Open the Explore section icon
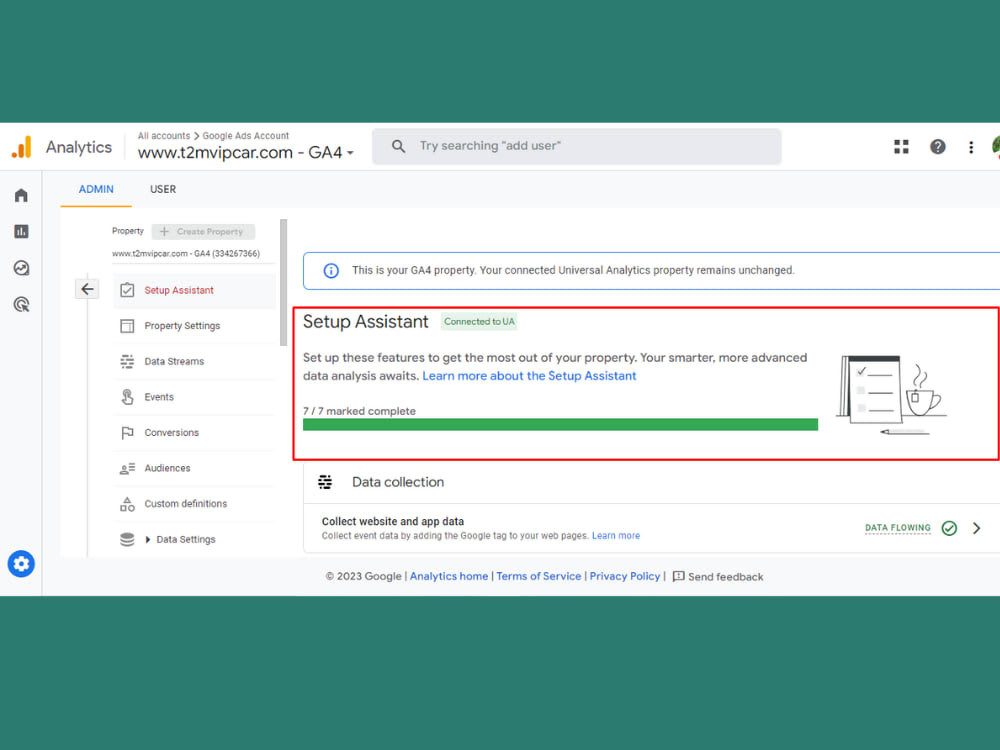Image resolution: width=1000 pixels, height=750 pixels. coord(21,267)
